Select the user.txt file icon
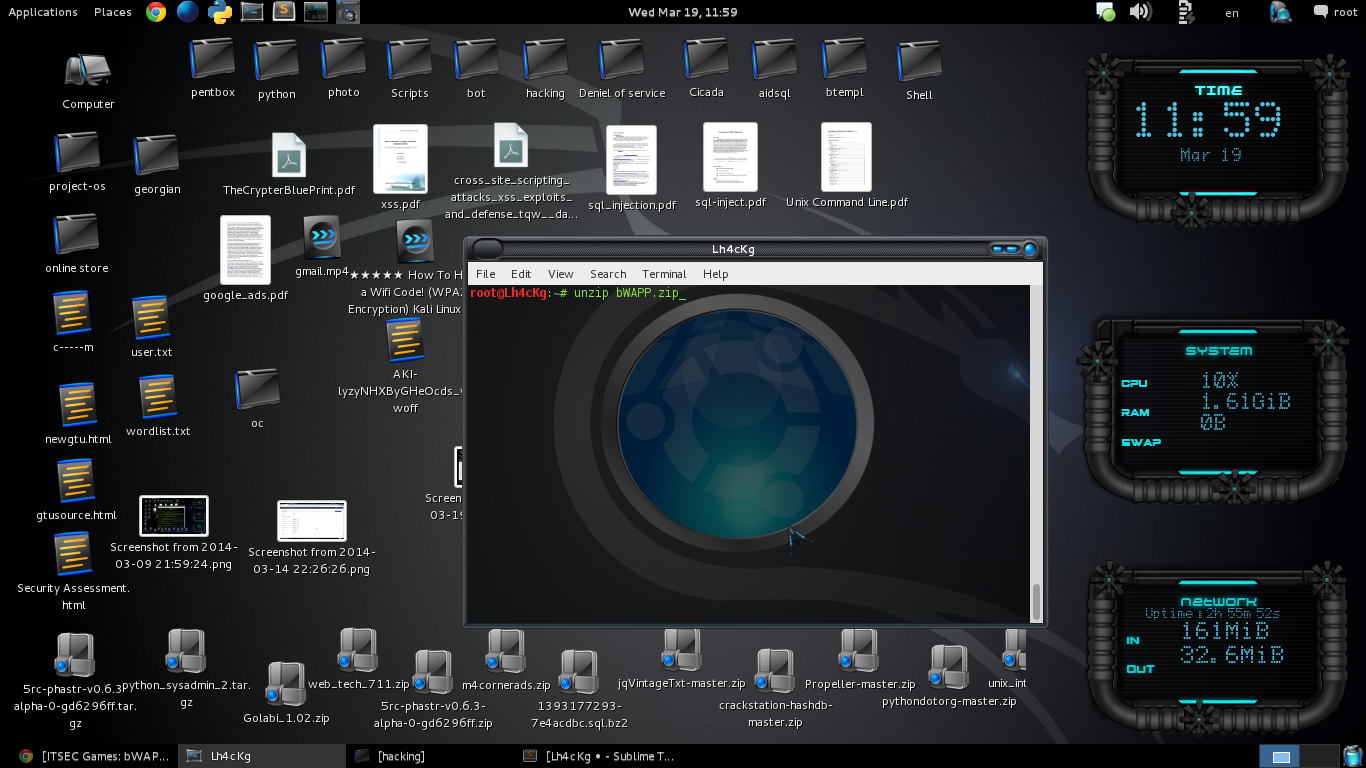Viewport: 1366px width, 768px height. 151,318
